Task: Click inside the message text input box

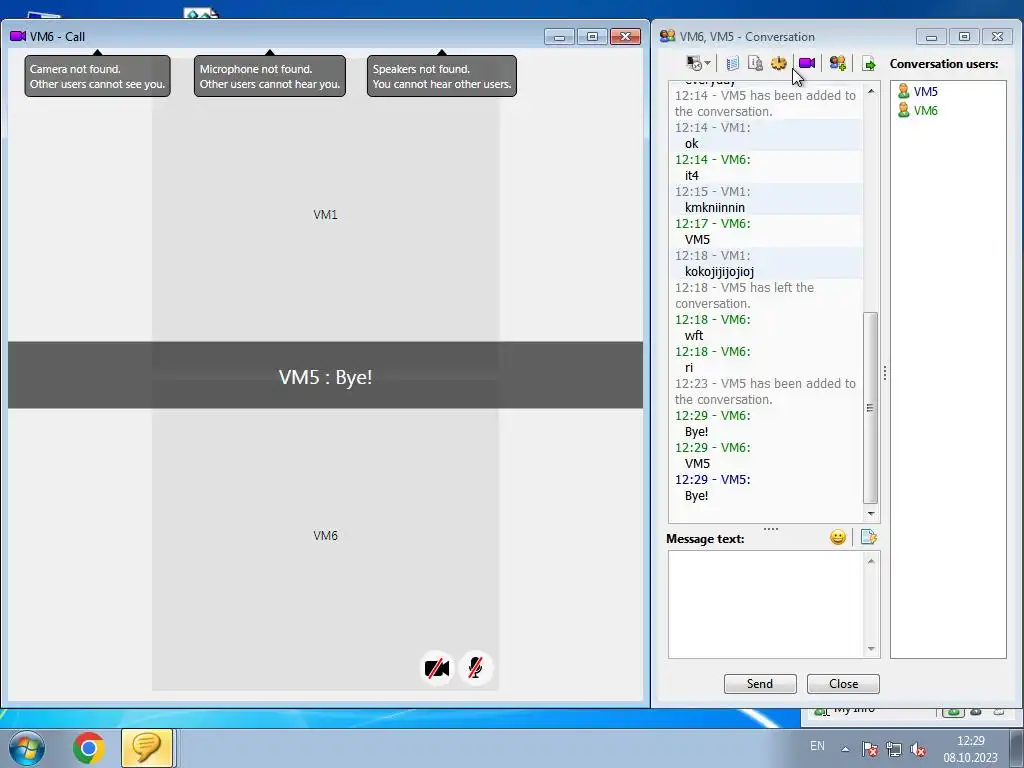Action: [766, 604]
